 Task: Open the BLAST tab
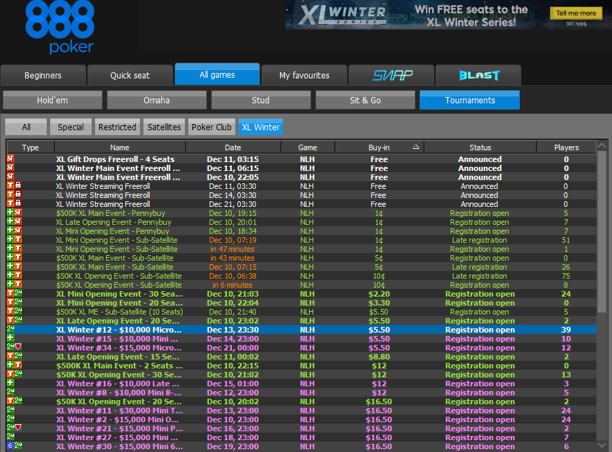coord(479,75)
